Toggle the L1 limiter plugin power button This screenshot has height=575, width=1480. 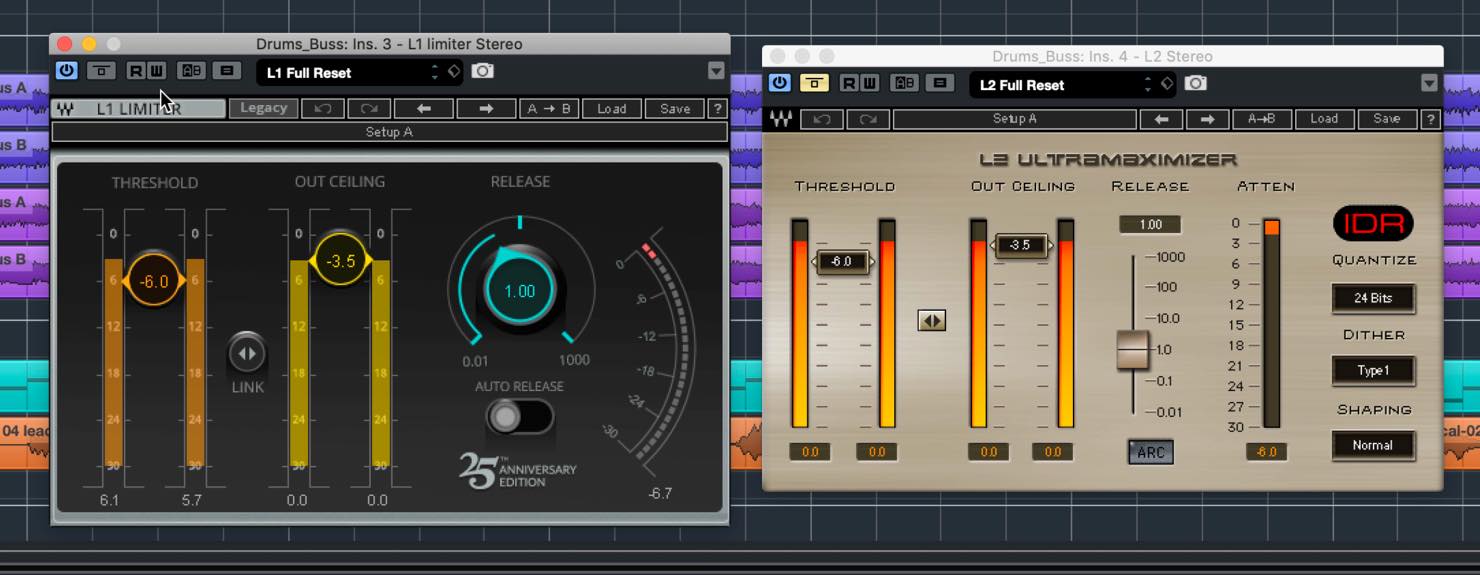pos(66,71)
